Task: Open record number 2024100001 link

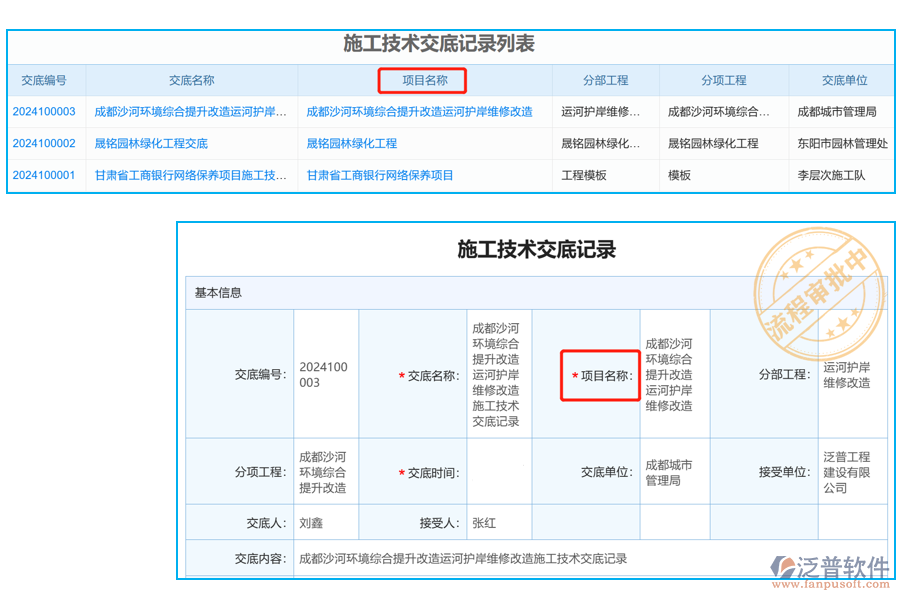Action: click(x=44, y=174)
